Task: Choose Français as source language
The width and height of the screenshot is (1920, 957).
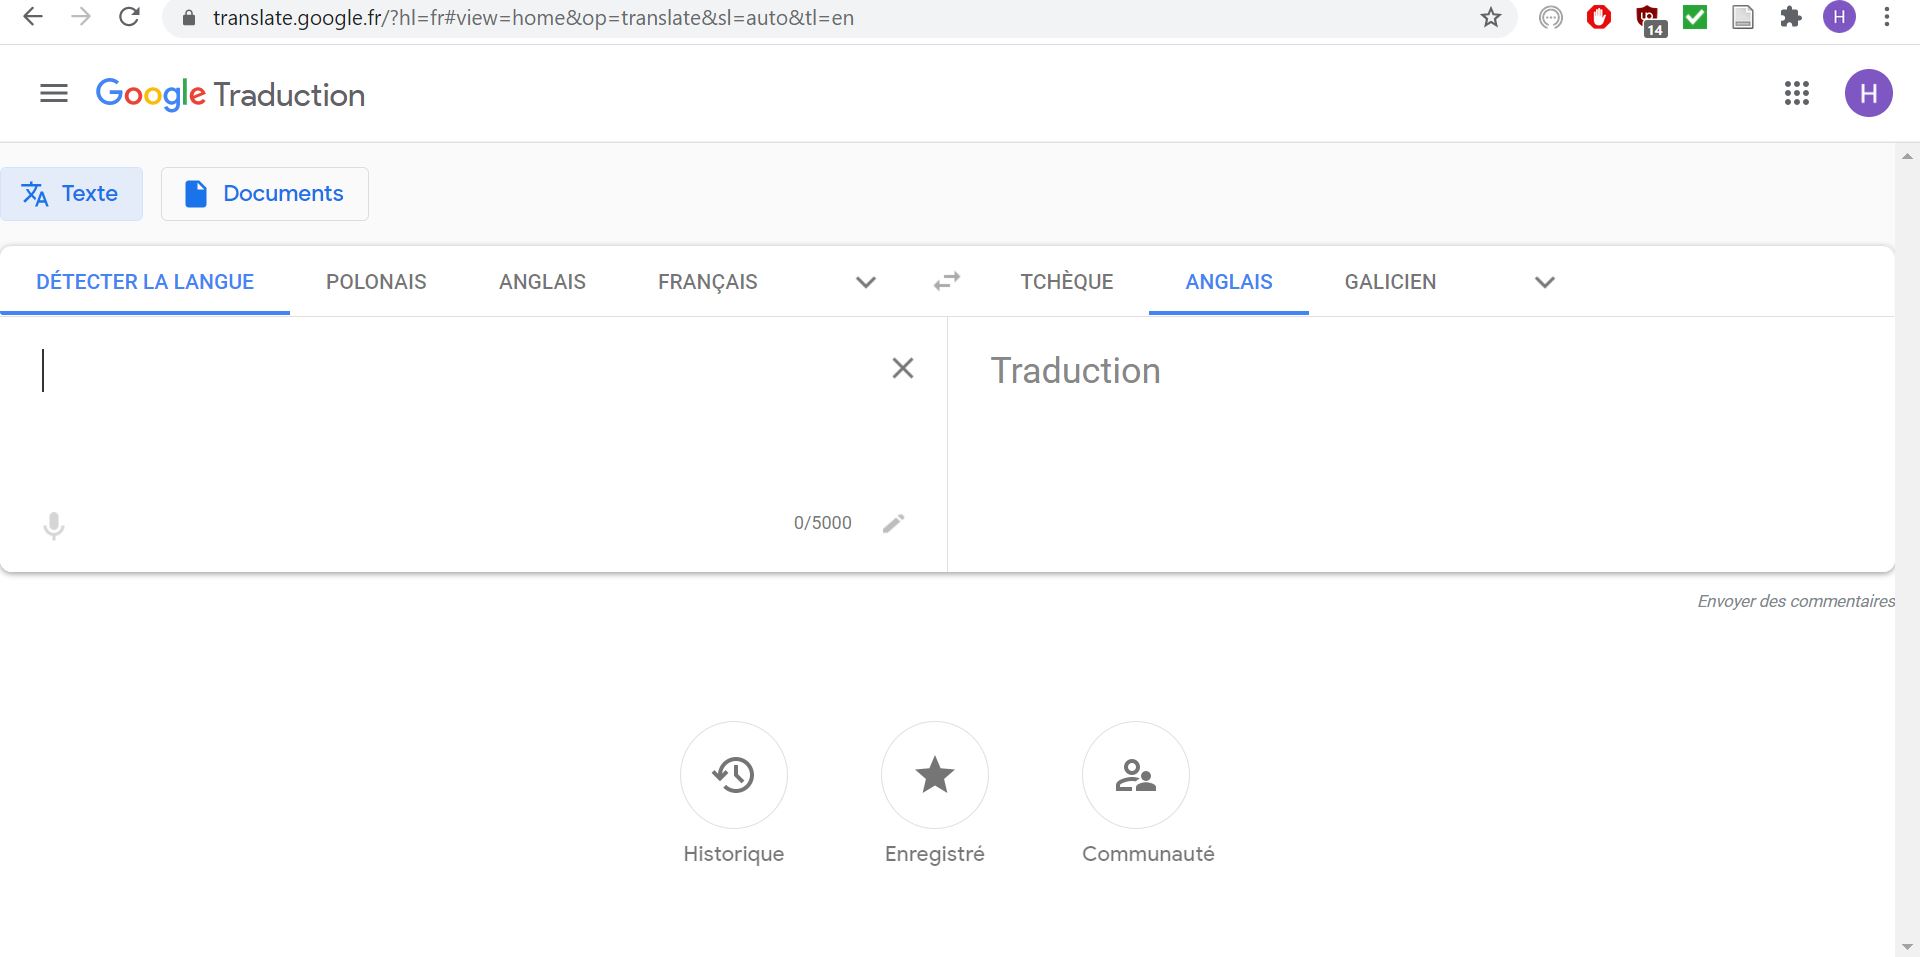Action: coord(708,282)
